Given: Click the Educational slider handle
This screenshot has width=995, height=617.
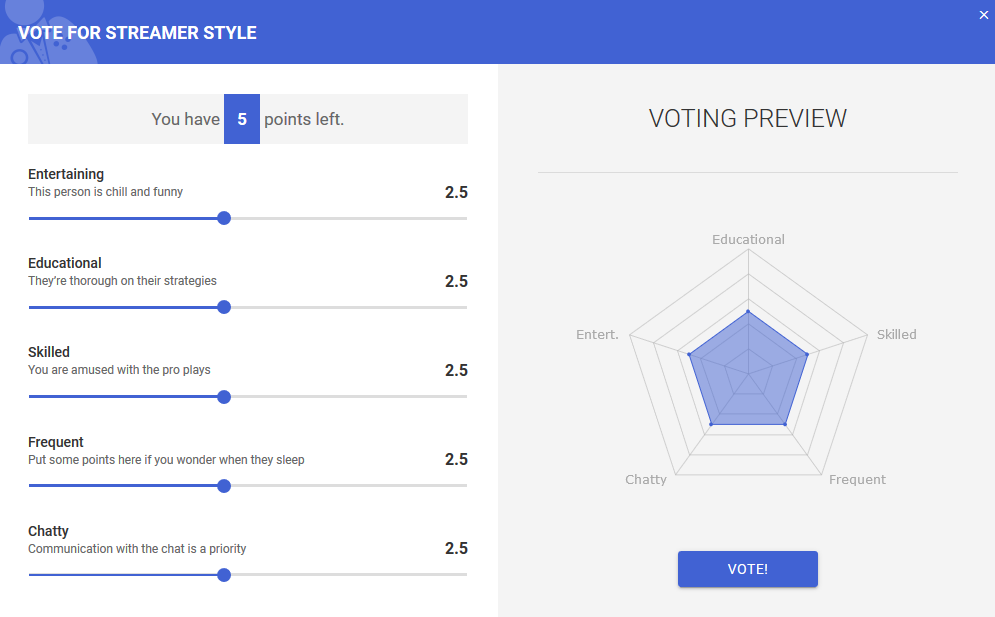Looking at the screenshot, I should [x=224, y=307].
